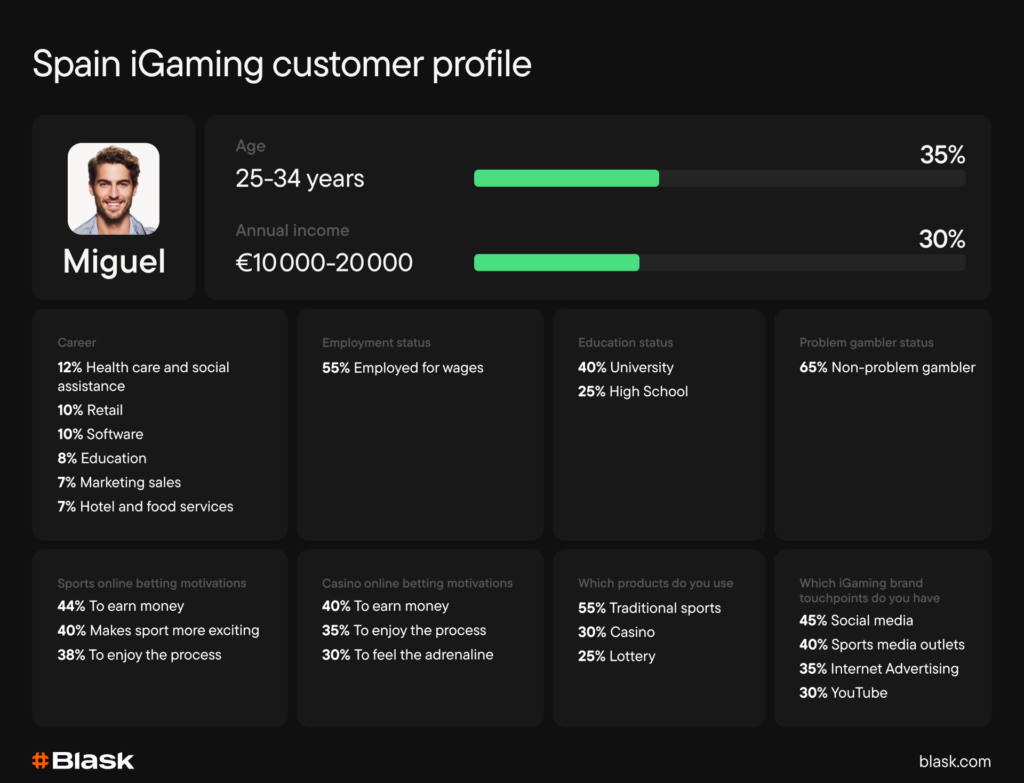Click the Employed for wages entry
Screen dimensions: 1024x783
pos(402,367)
